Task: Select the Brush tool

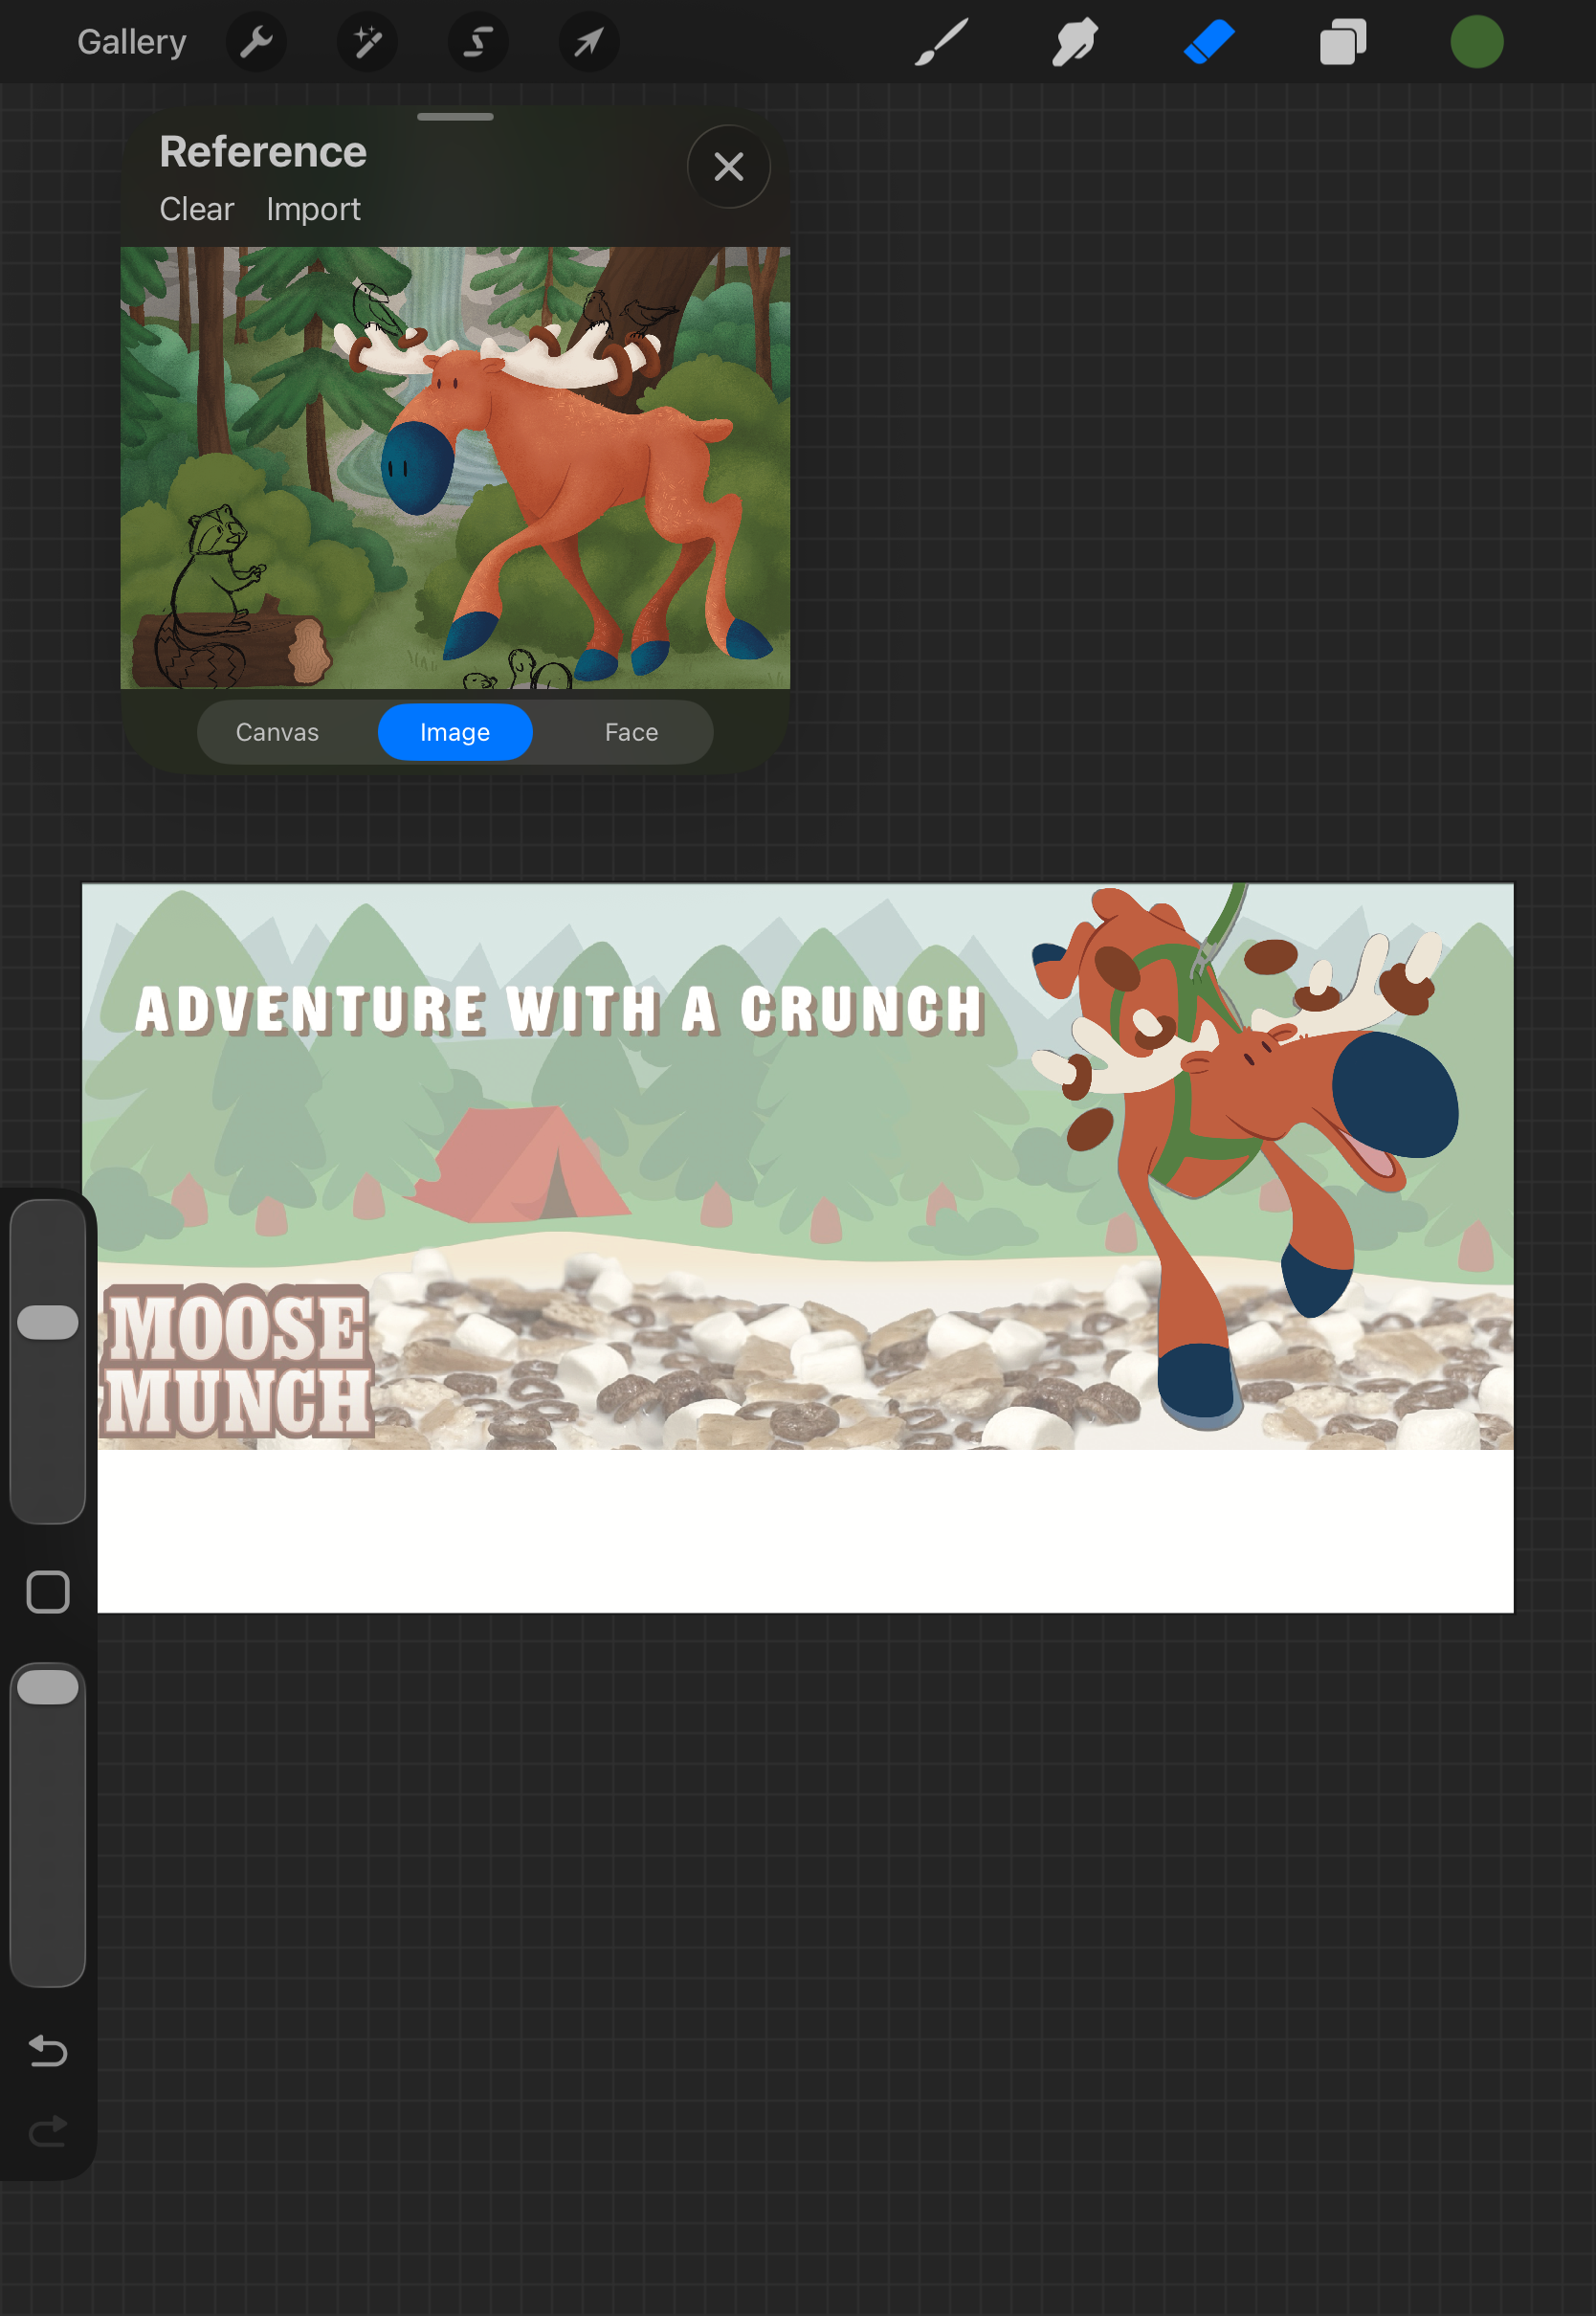Action: coord(942,42)
